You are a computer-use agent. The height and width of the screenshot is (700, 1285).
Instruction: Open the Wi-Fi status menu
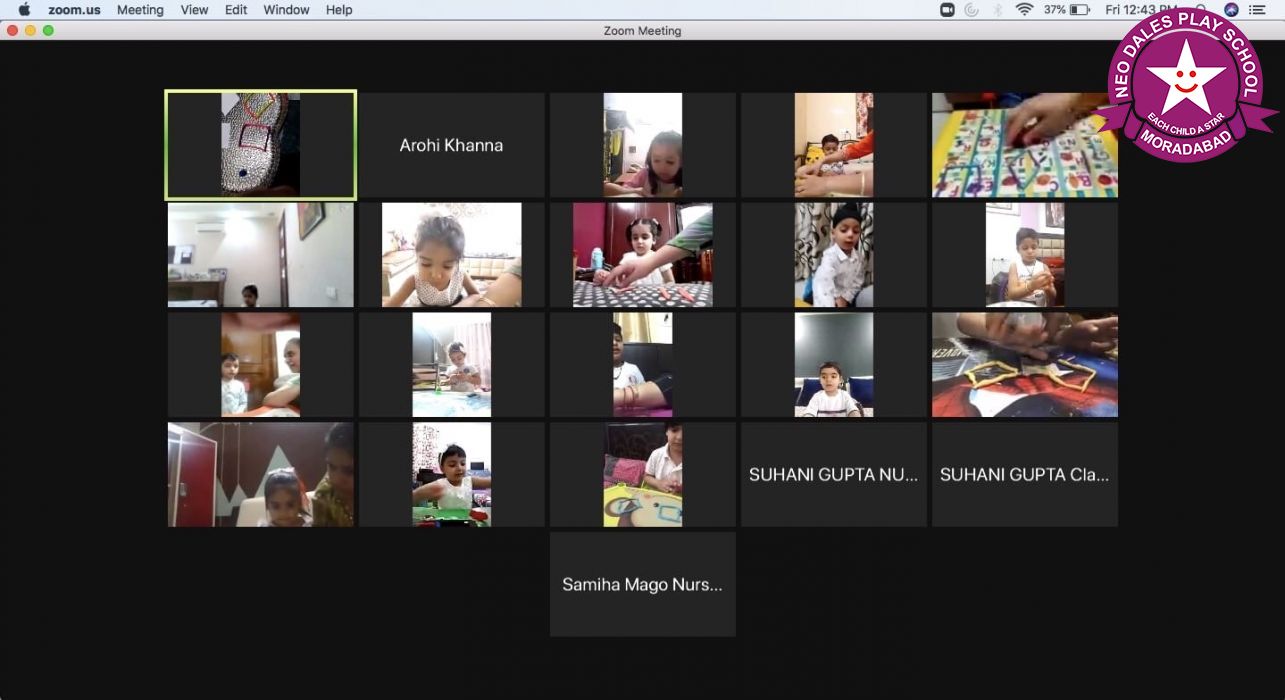(1024, 10)
